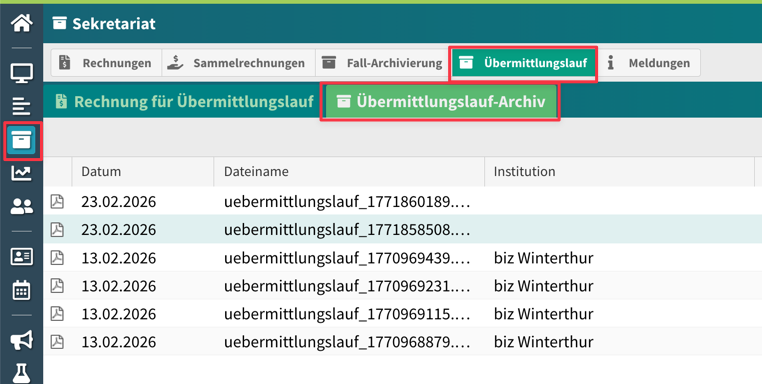762x384 pixels.
Task: Click date 13.02.2026 of file 1770969115
Action: click(119, 314)
